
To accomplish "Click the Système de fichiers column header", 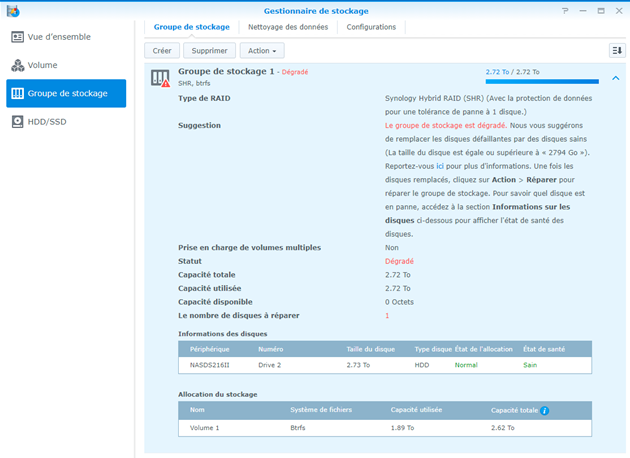I will tap(321, 410).
